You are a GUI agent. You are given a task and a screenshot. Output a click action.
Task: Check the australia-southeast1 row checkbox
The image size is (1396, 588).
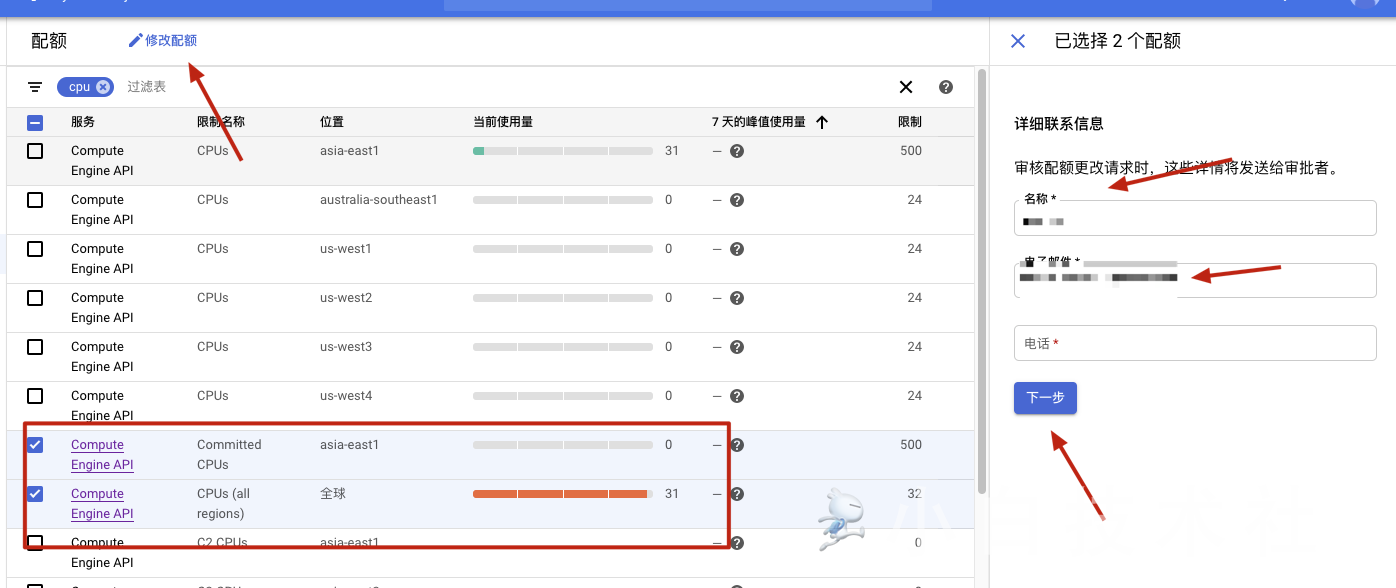coord(35,200)
